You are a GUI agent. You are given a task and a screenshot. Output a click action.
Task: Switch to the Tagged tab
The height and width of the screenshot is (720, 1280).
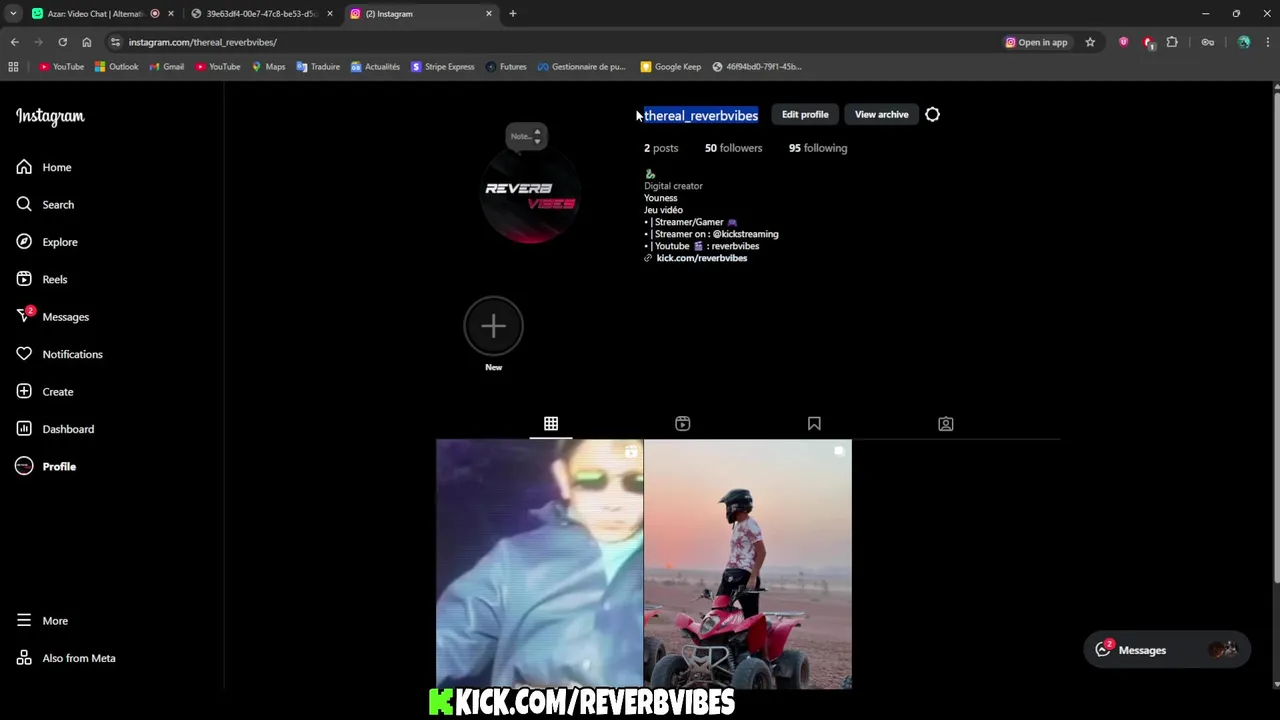click(x=945, y=424)
